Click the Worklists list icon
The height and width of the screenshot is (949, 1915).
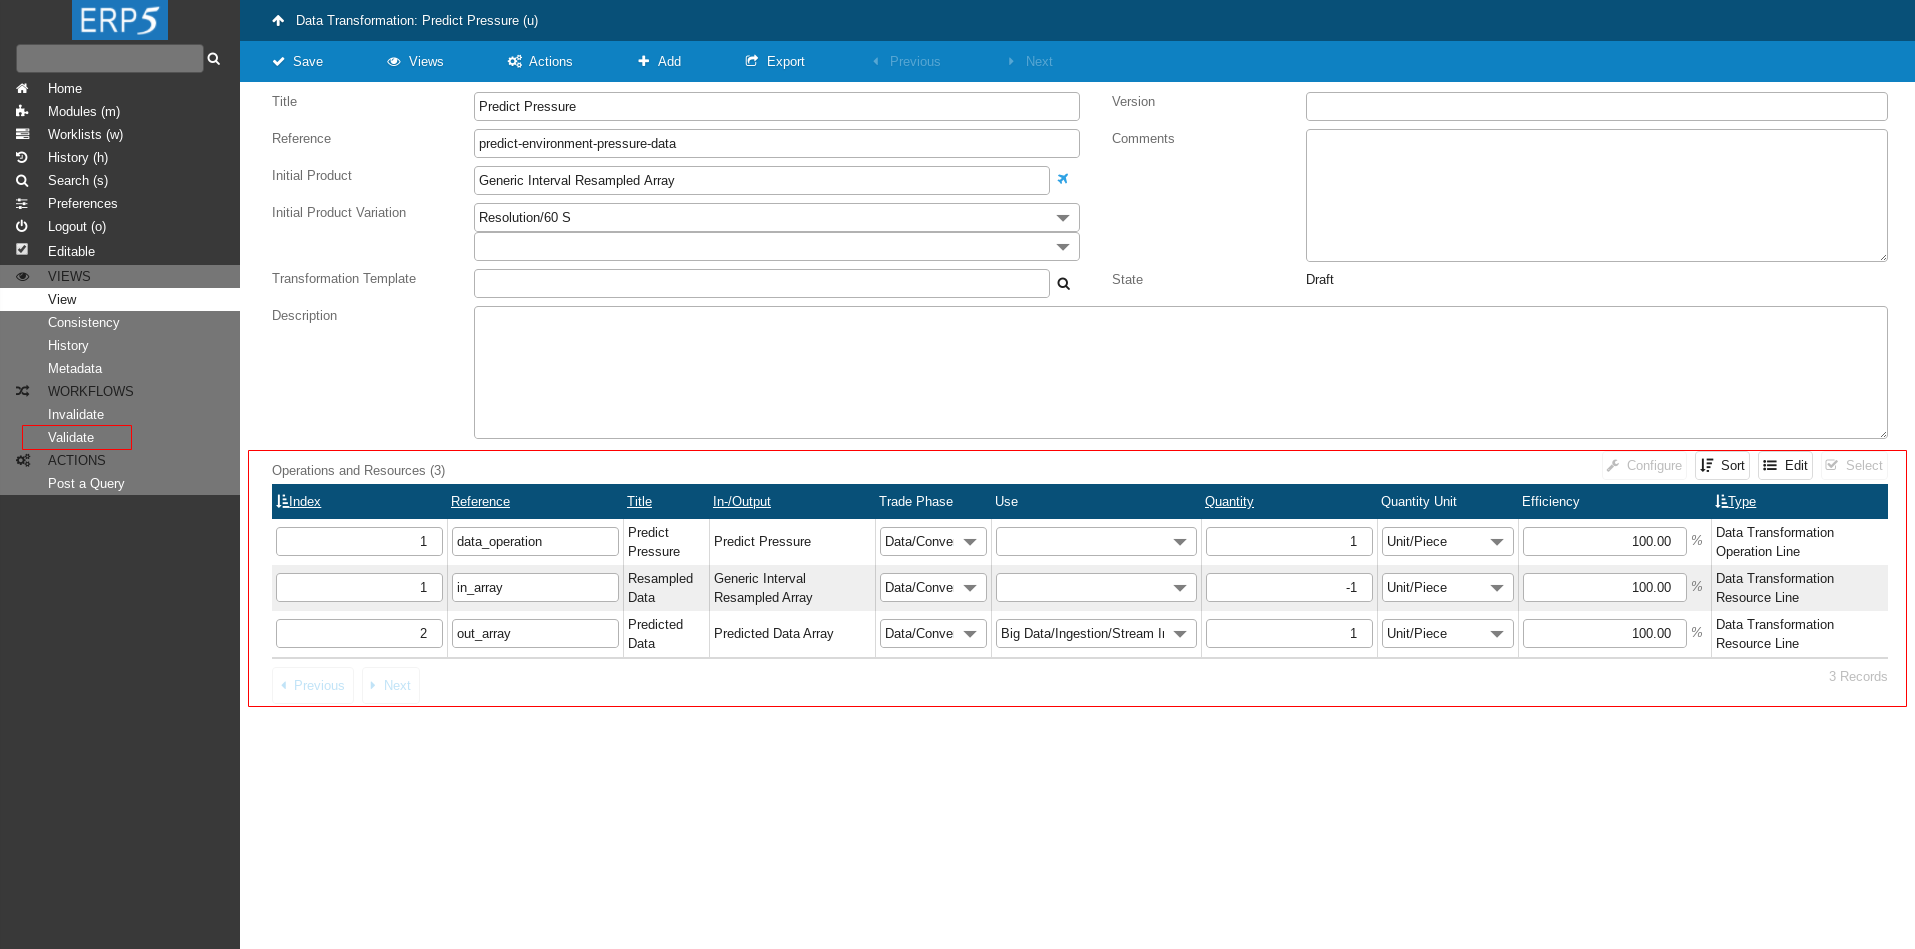22,134
